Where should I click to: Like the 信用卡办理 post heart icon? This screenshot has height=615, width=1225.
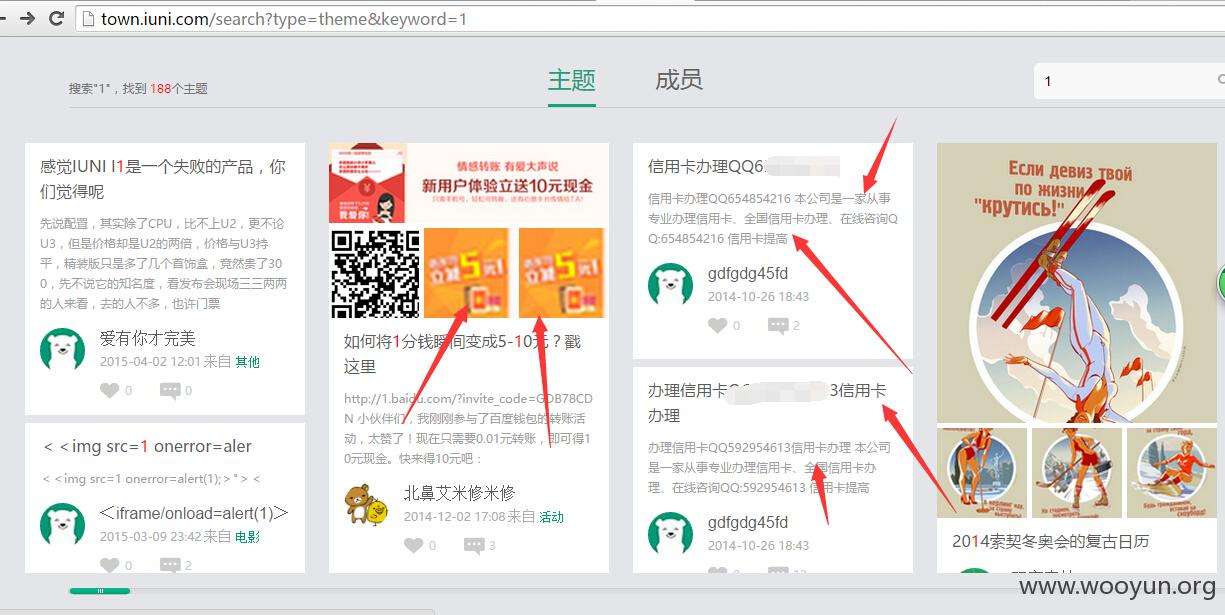coord(717,325)
